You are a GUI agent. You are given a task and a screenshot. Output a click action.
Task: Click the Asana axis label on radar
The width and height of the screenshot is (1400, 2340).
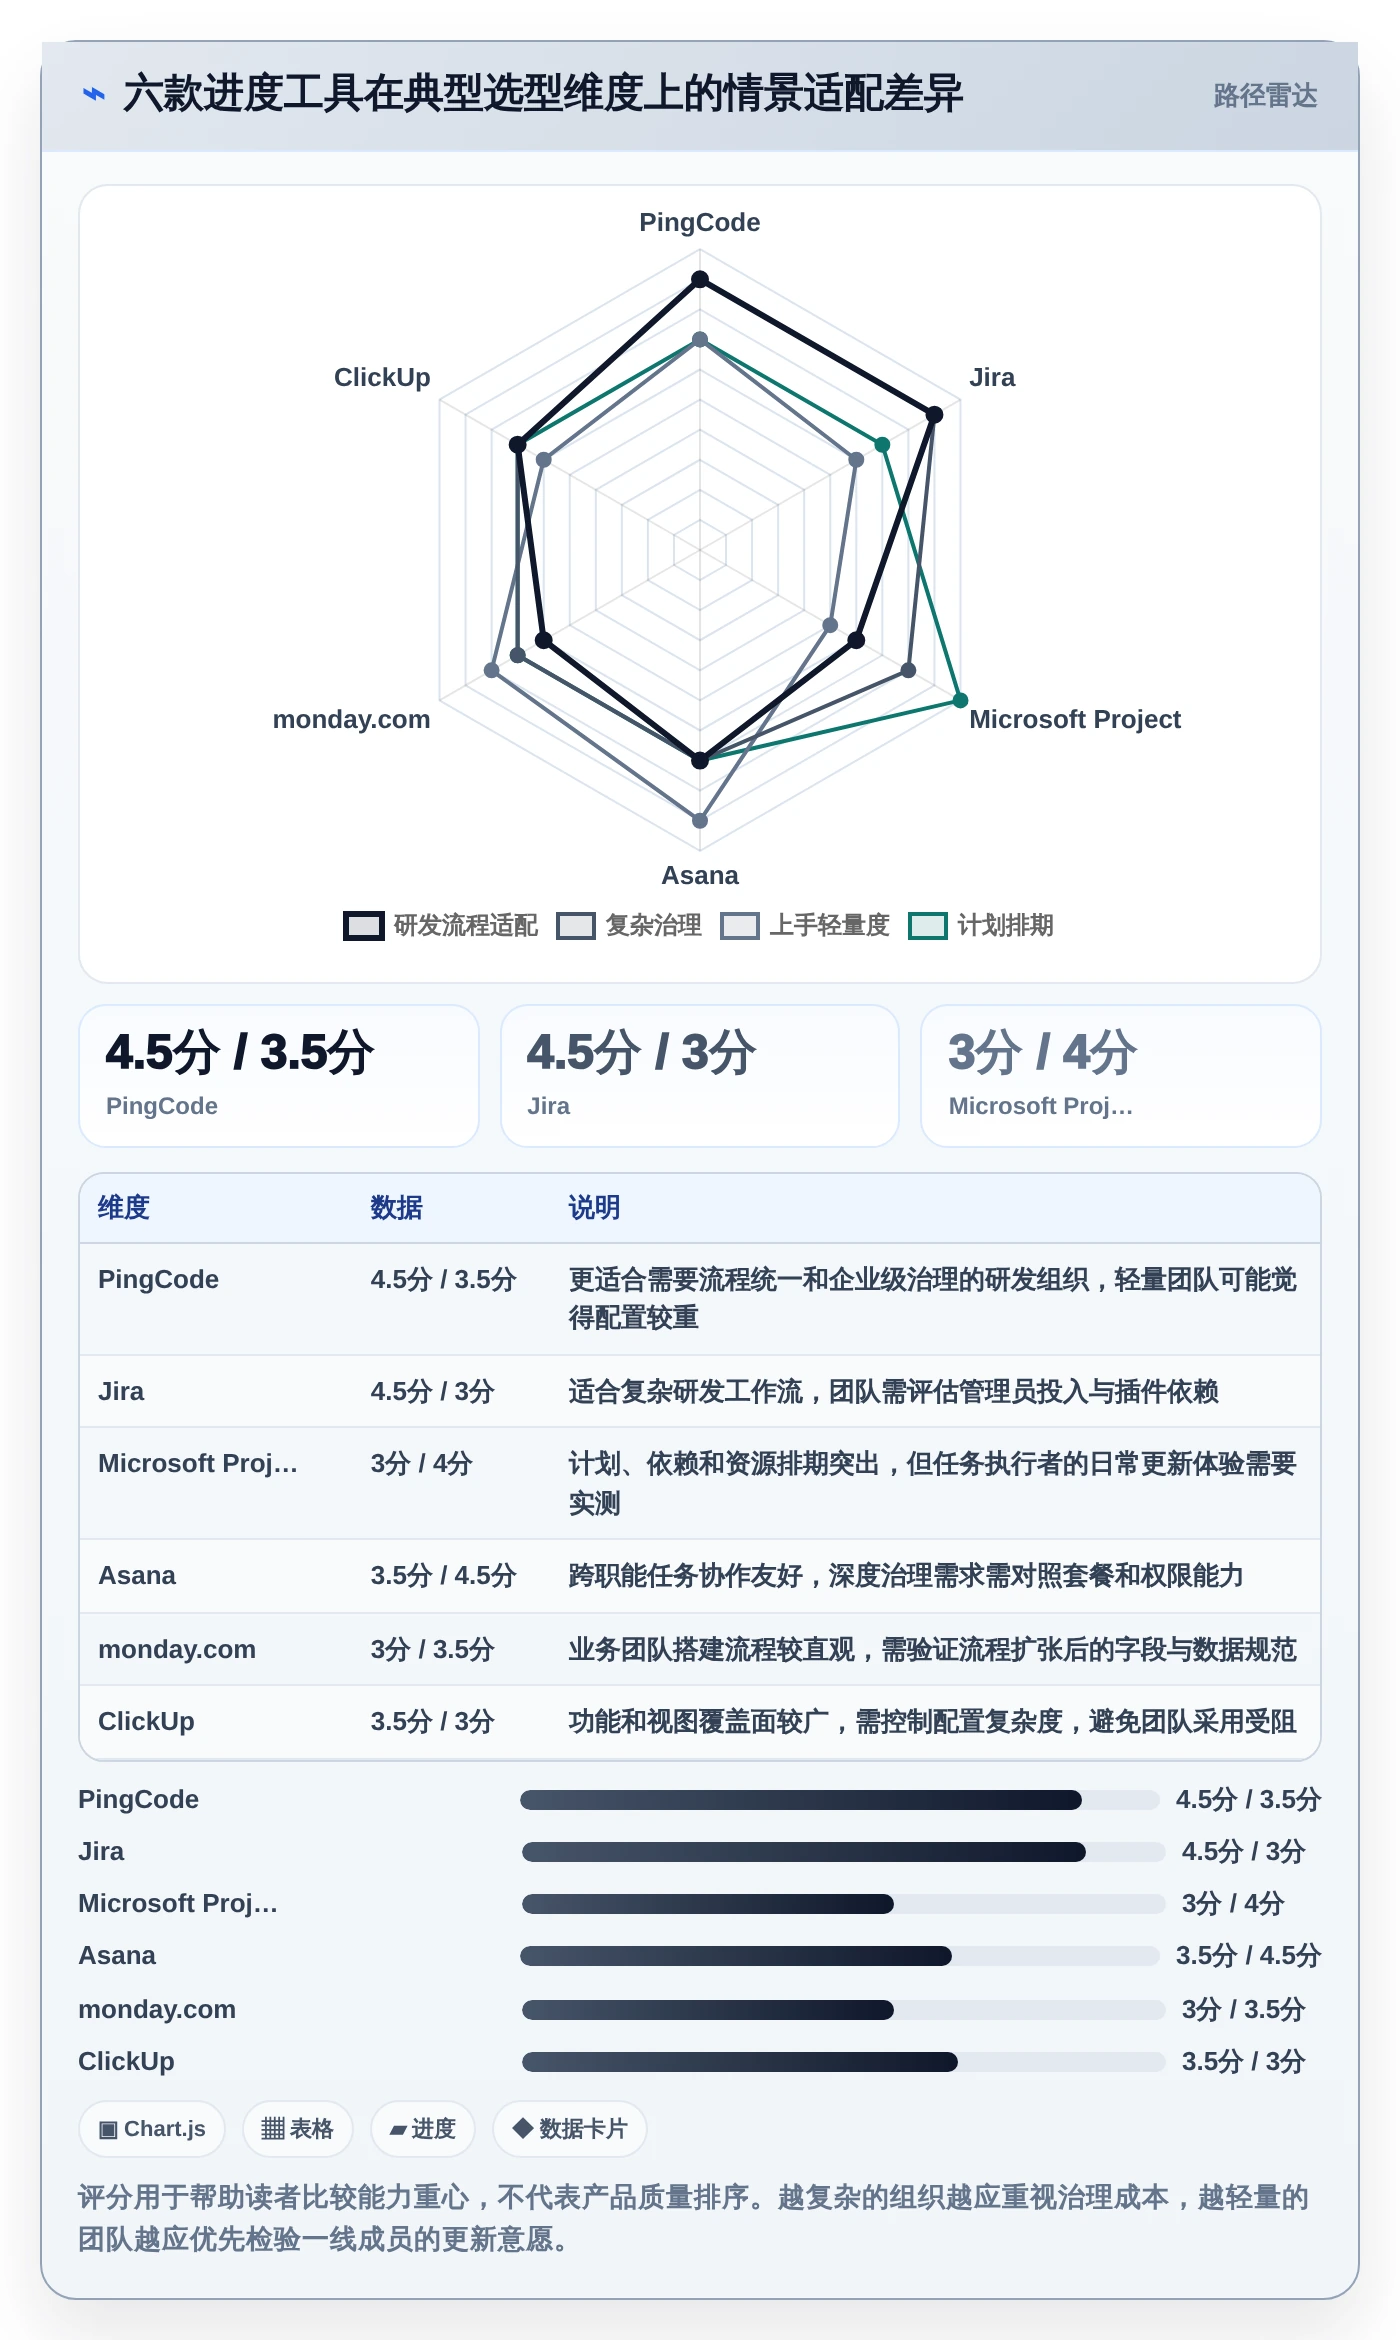click(x=700, y=876)
